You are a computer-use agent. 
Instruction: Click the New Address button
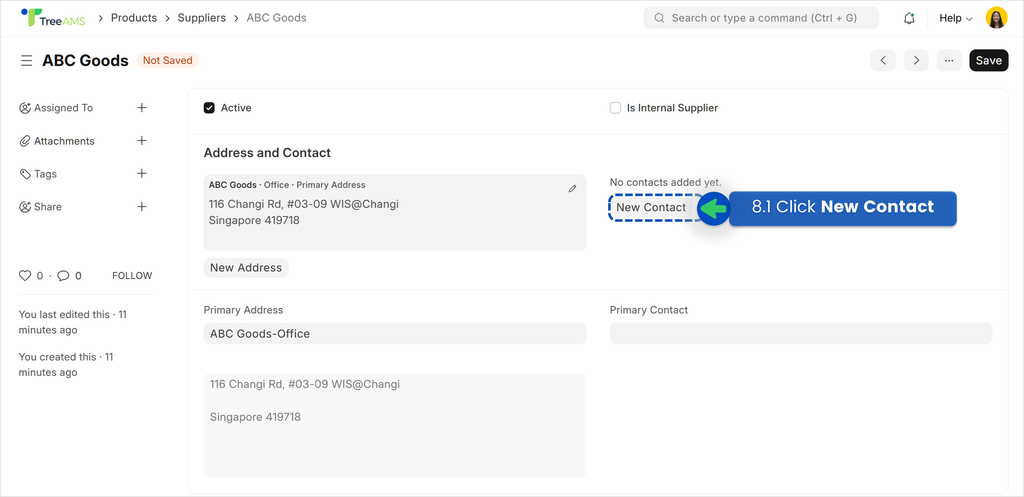coord(246,268)
